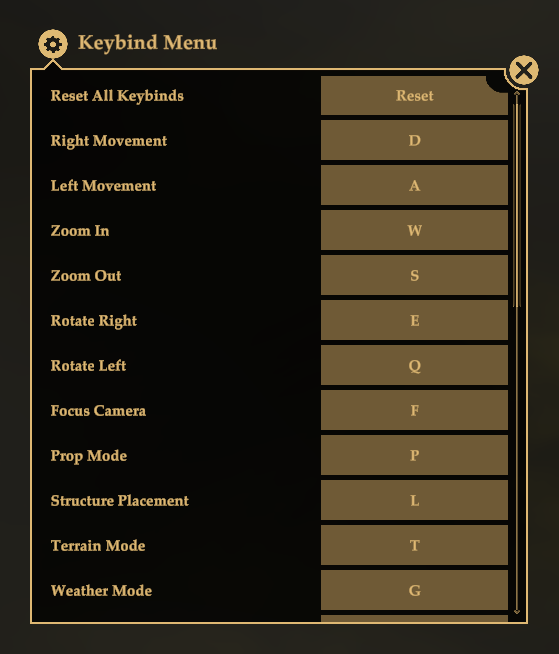Close the Keybind Menu with X icon
The image size is (559, 654).
[x=524, y=70]
